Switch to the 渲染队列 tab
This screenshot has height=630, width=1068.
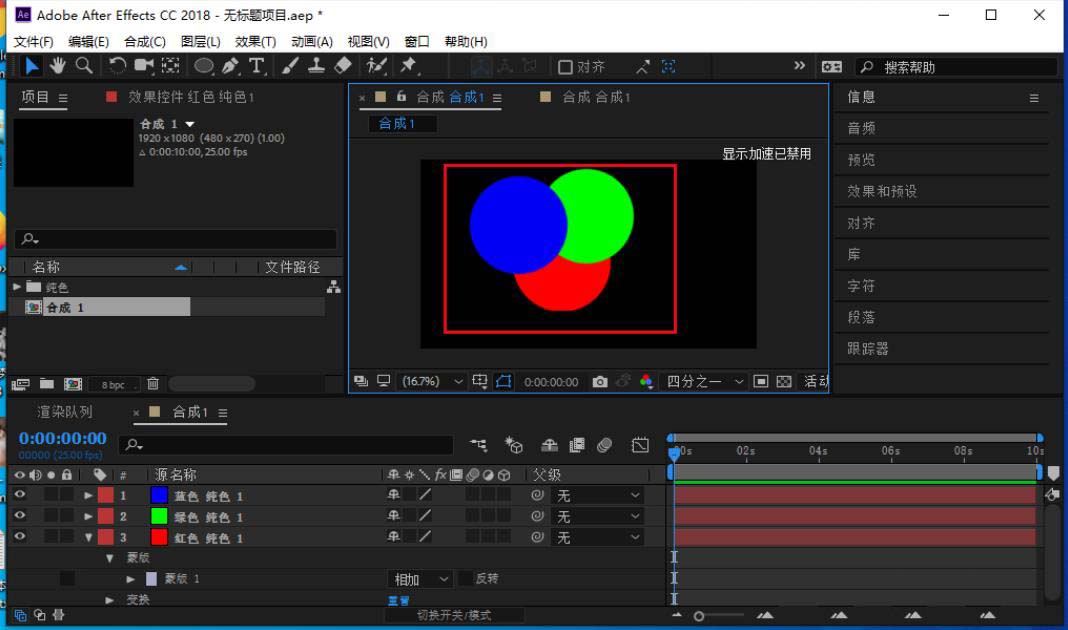(65, 412)
